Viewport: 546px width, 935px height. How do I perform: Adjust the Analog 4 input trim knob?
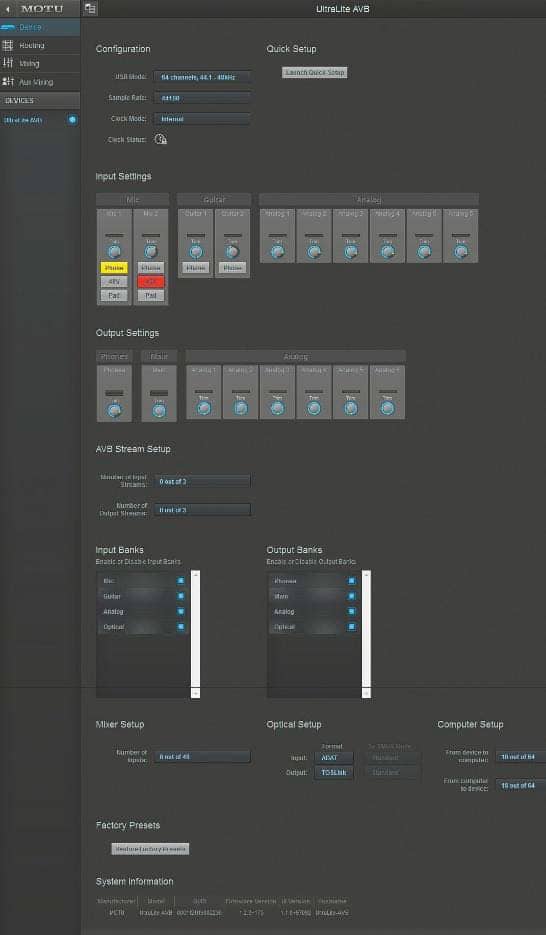pyautogui.click(x=387, y=252)
